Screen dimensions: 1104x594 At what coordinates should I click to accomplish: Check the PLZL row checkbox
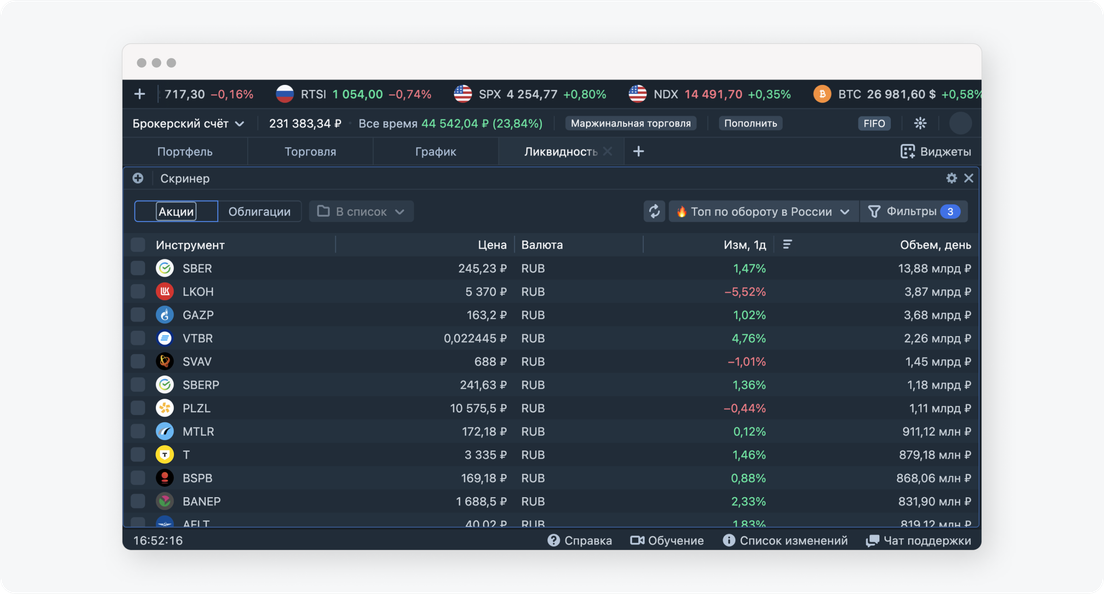pos(138,407)
